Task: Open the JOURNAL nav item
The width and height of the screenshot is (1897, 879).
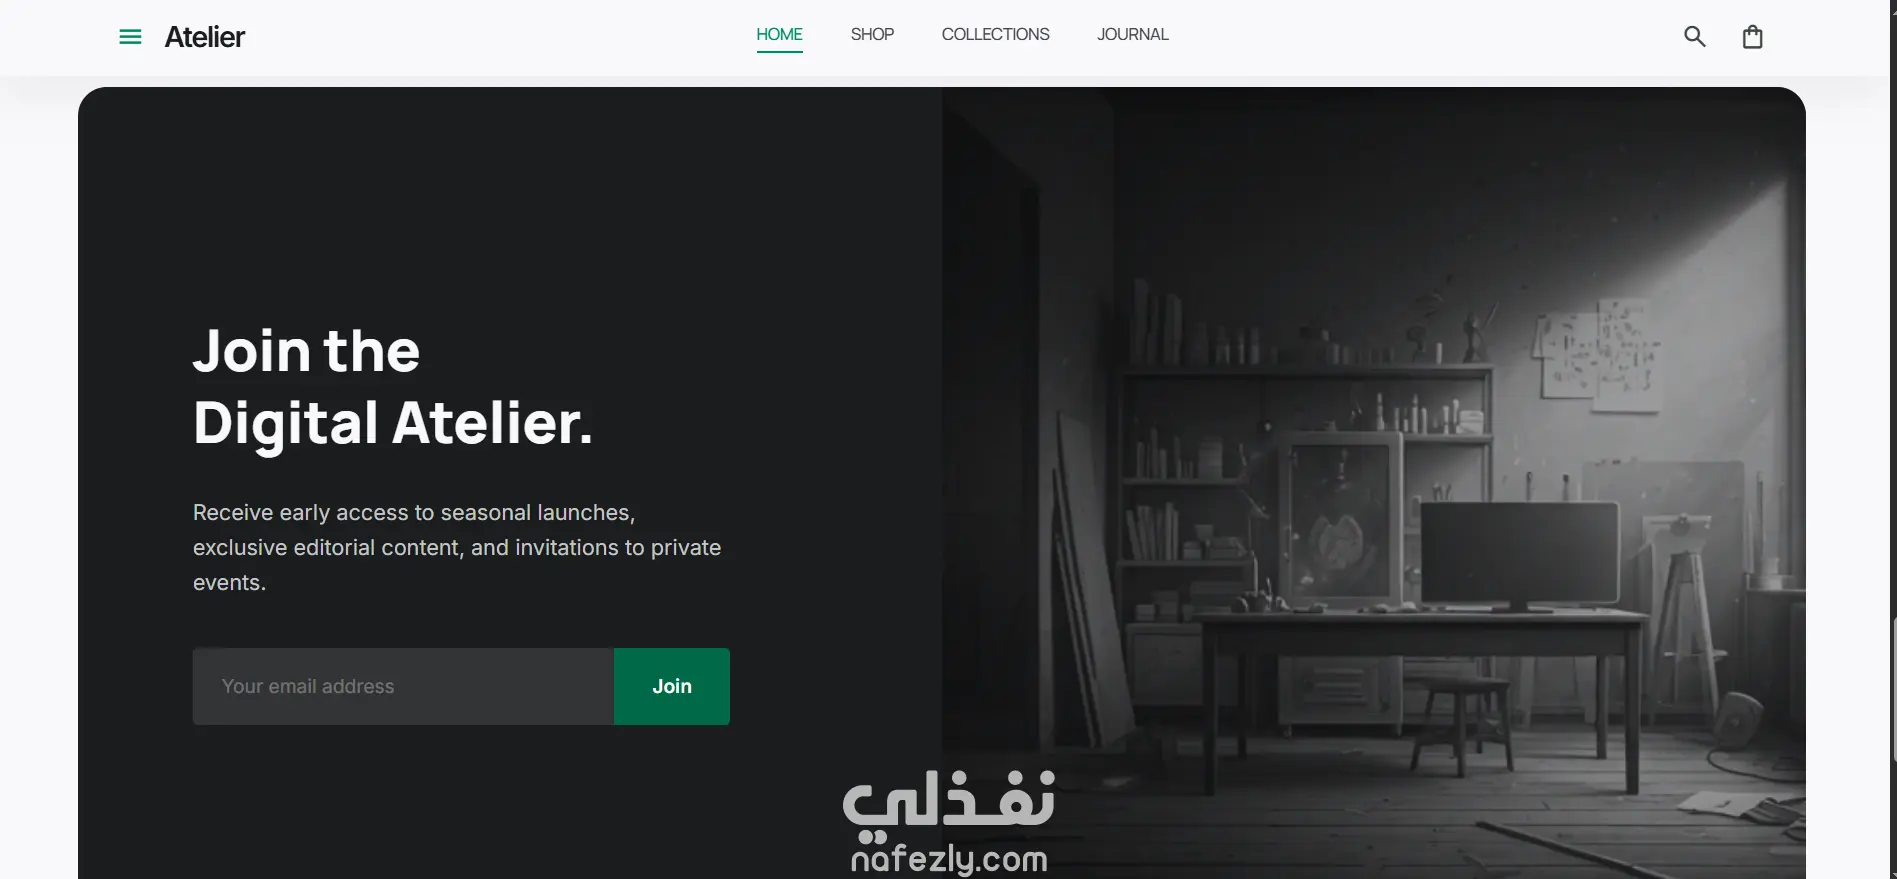Action: (x=1132, y=35)
